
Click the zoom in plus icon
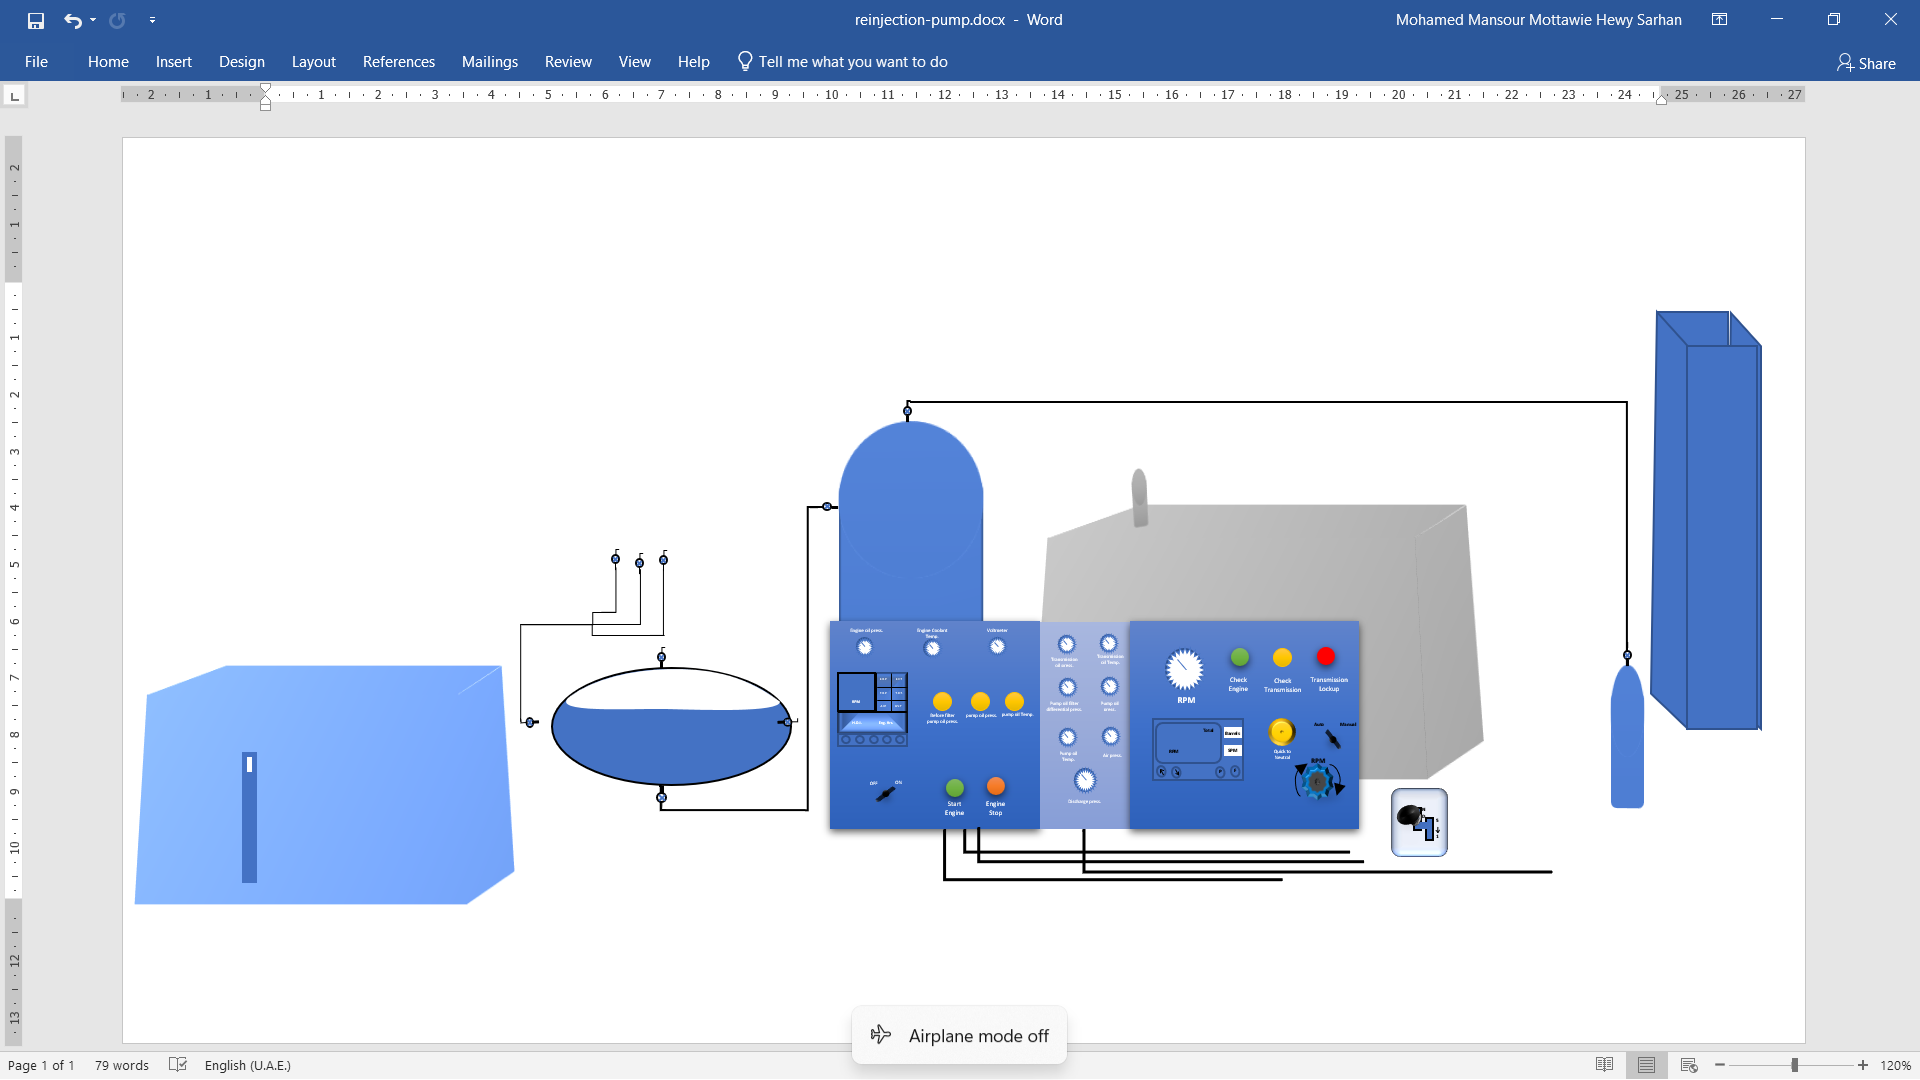click(x=1863, y=1065)
